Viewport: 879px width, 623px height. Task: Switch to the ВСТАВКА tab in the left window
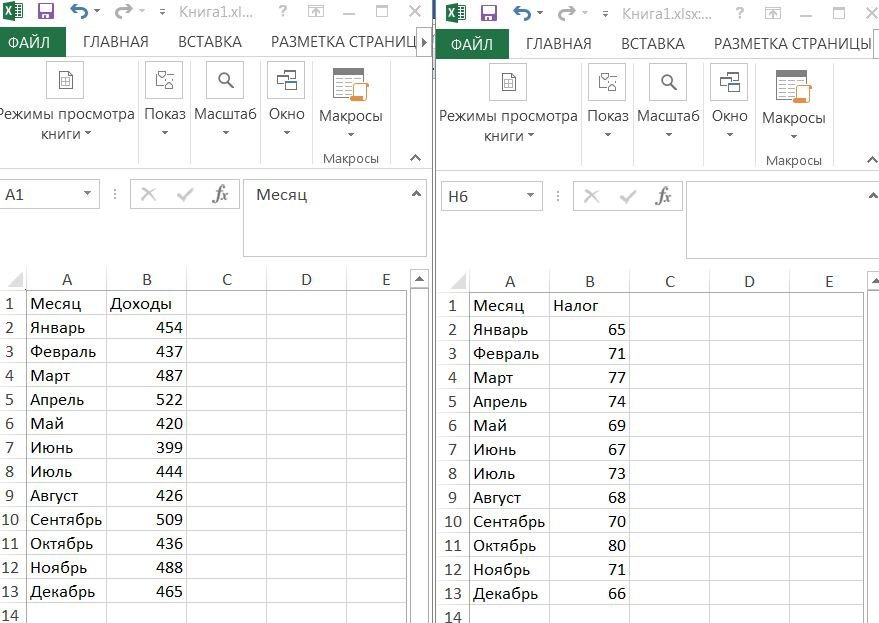coord(209,42)
